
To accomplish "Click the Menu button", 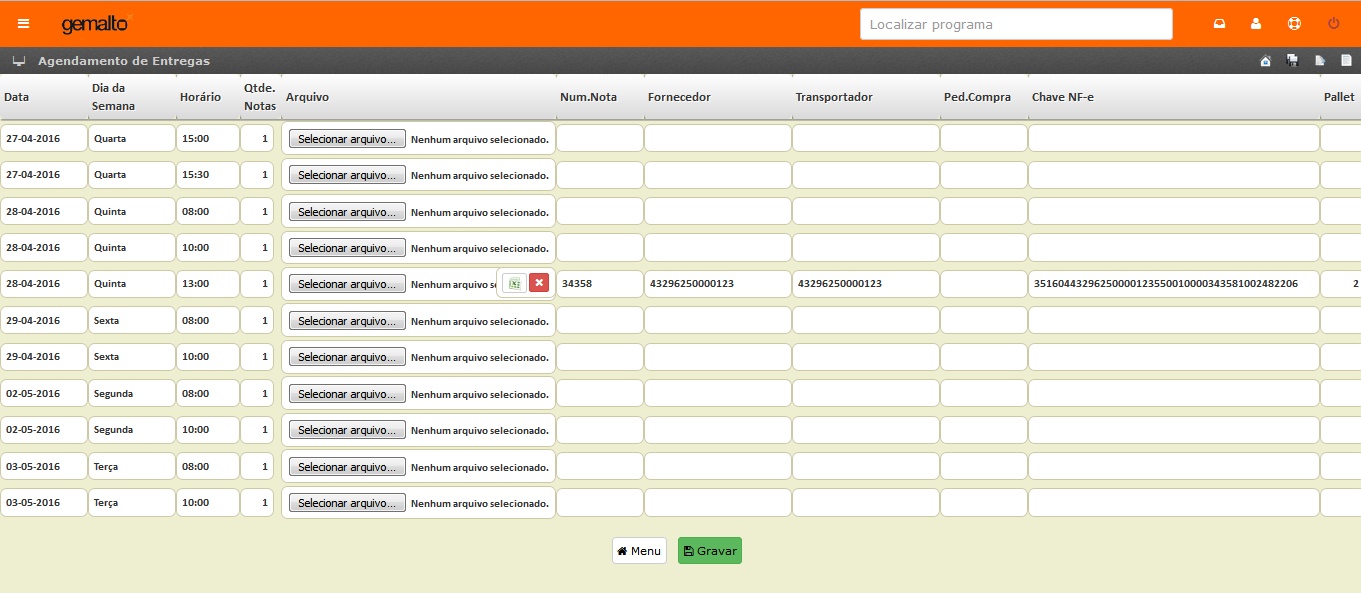I will (x=639, y=551).
